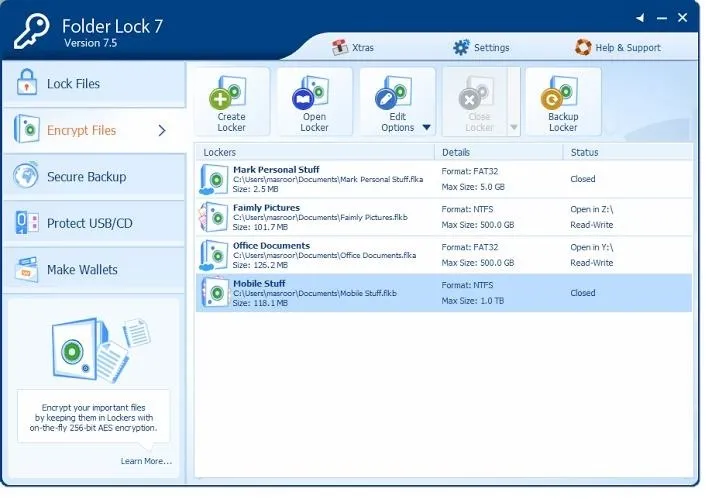Click the Open Locker book icon

(x=311, y=93)
